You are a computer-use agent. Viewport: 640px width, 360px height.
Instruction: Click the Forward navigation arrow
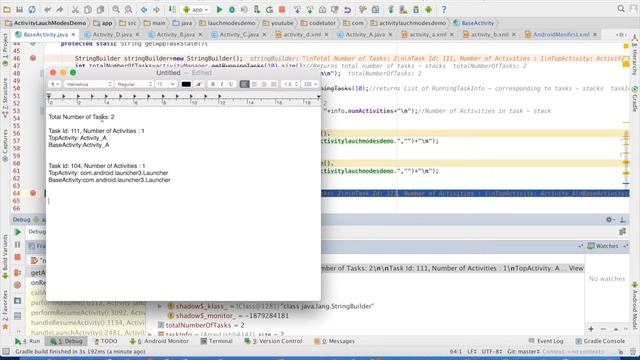tap(156, 9)
